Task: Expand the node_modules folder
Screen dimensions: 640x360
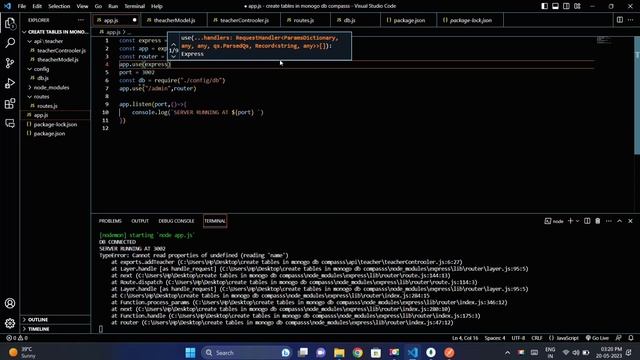Action: (51, 87)
